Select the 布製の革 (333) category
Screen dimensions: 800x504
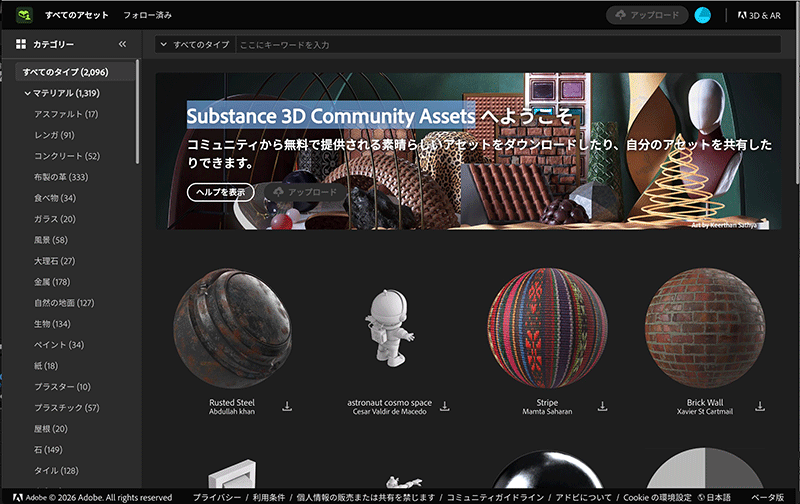coord(61,177)
